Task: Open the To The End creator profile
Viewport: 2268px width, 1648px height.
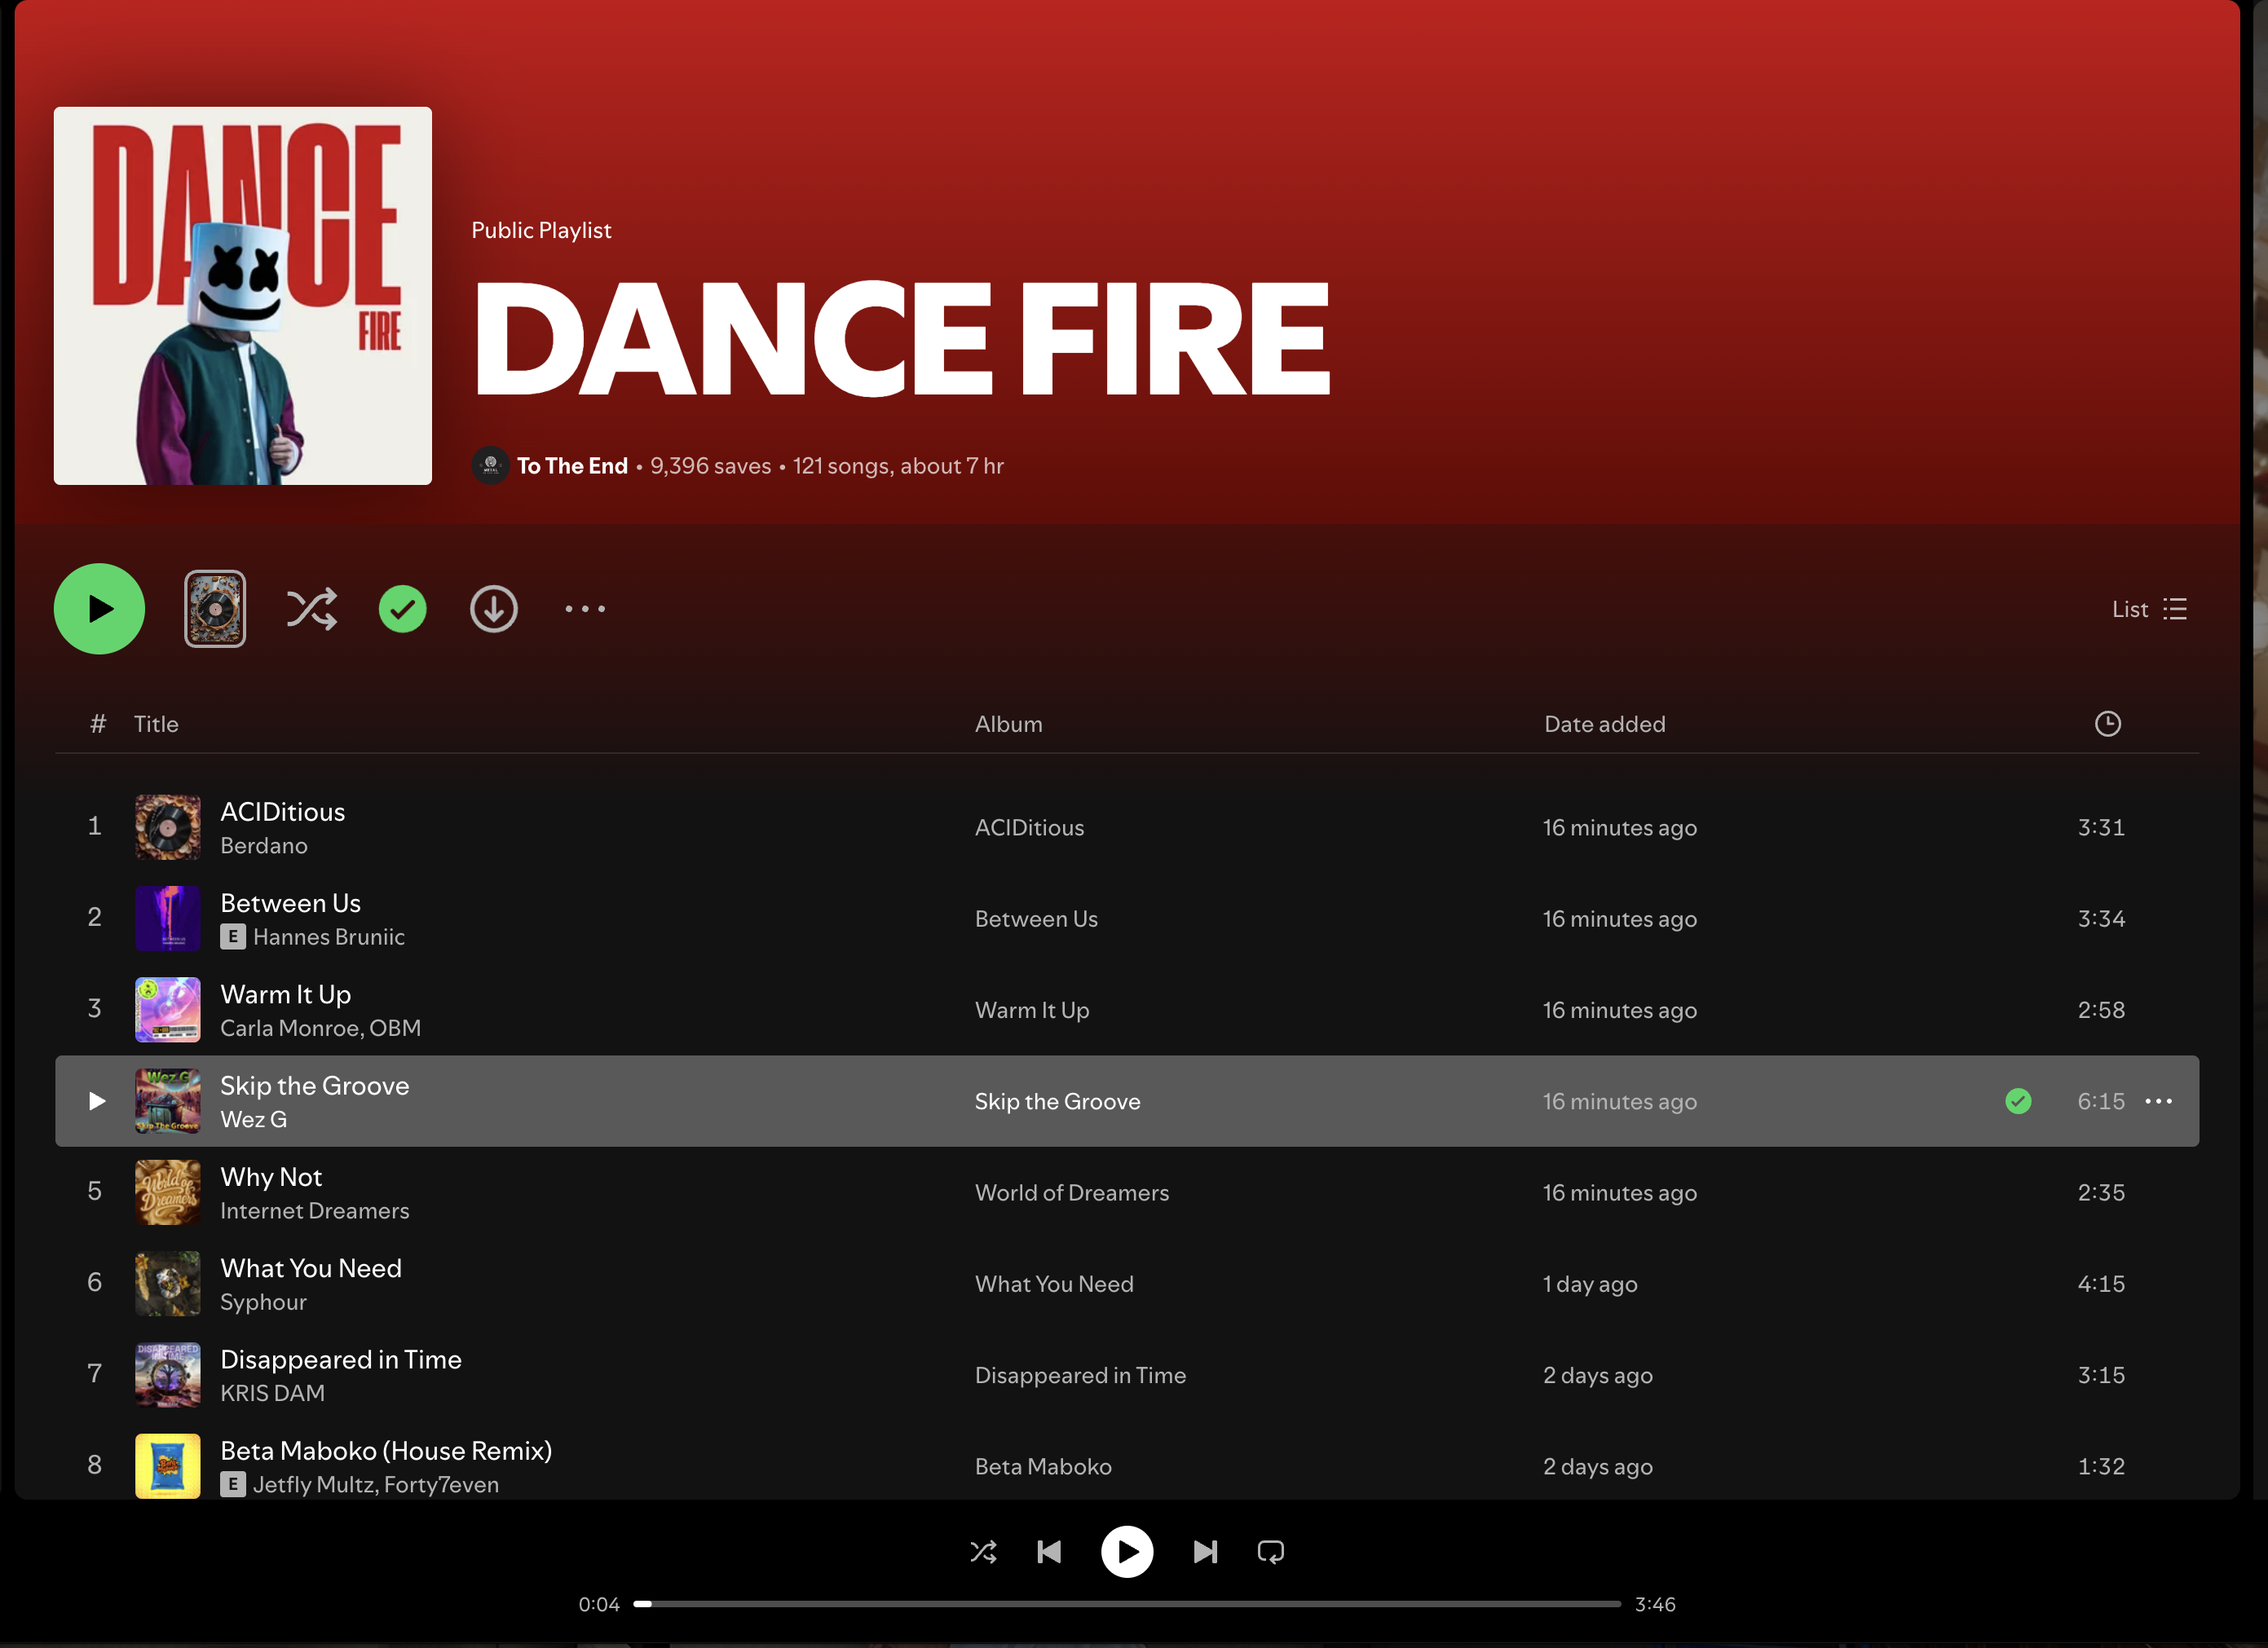Action: [571, 466]
